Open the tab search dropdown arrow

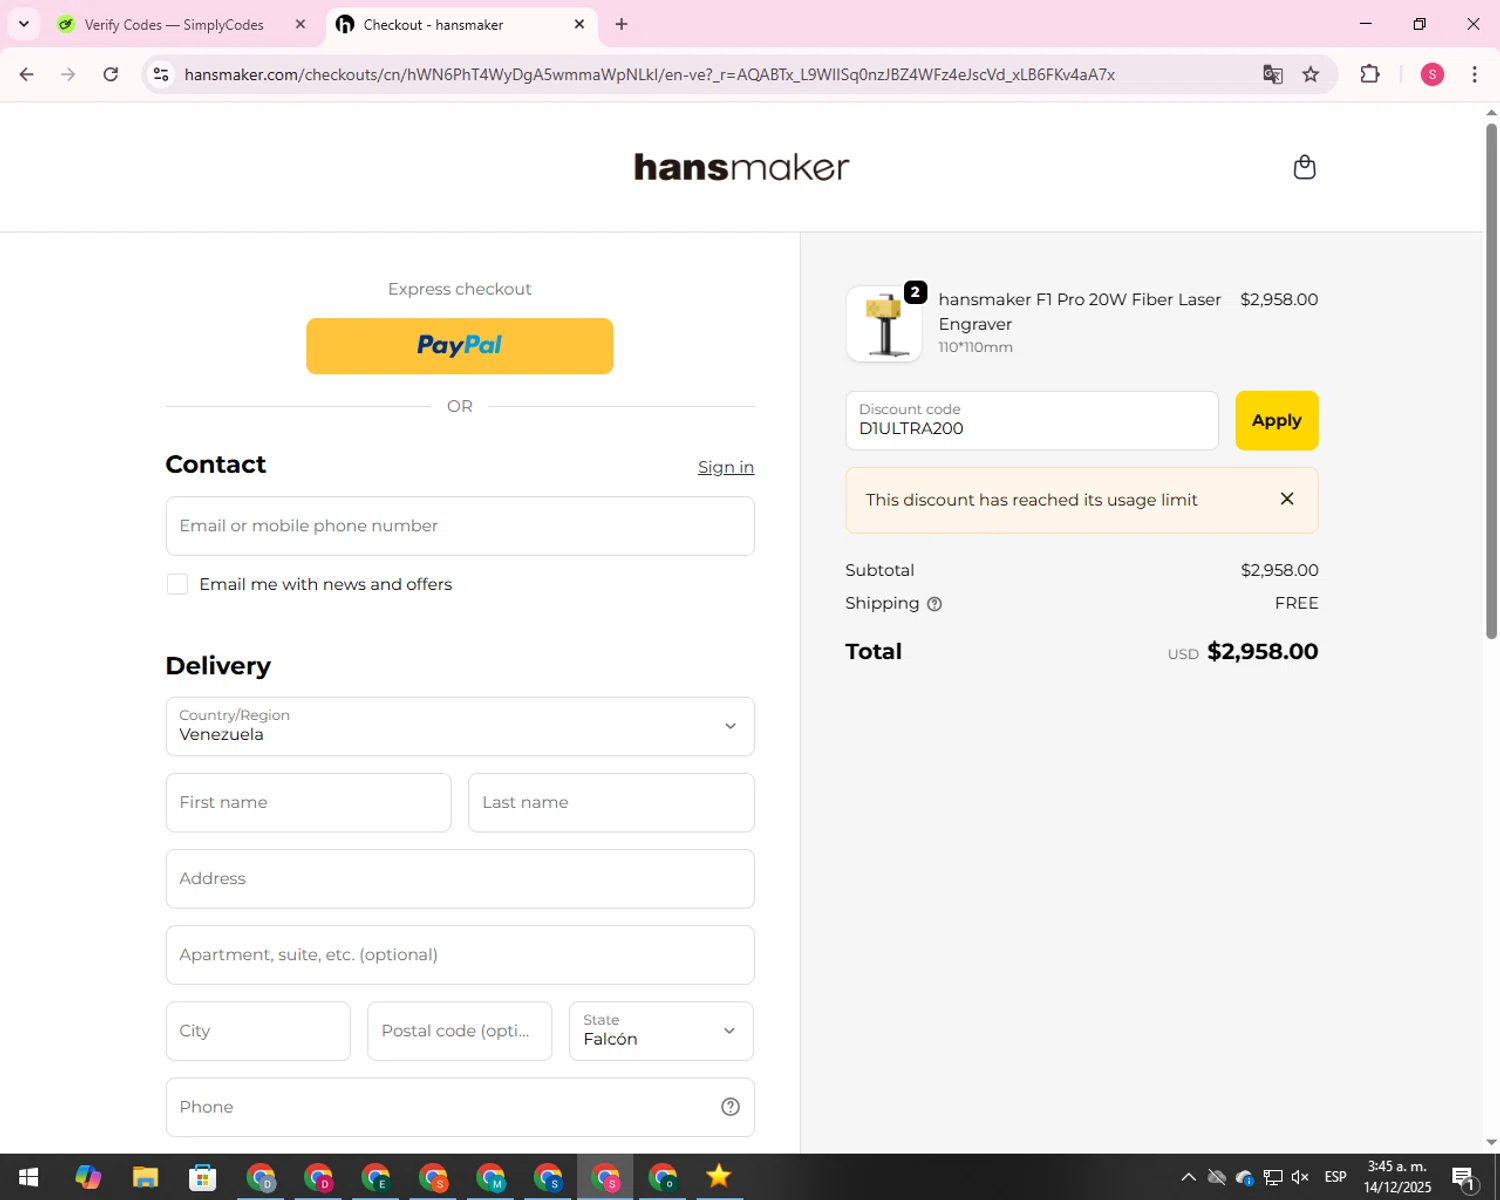tap(23, 24)
